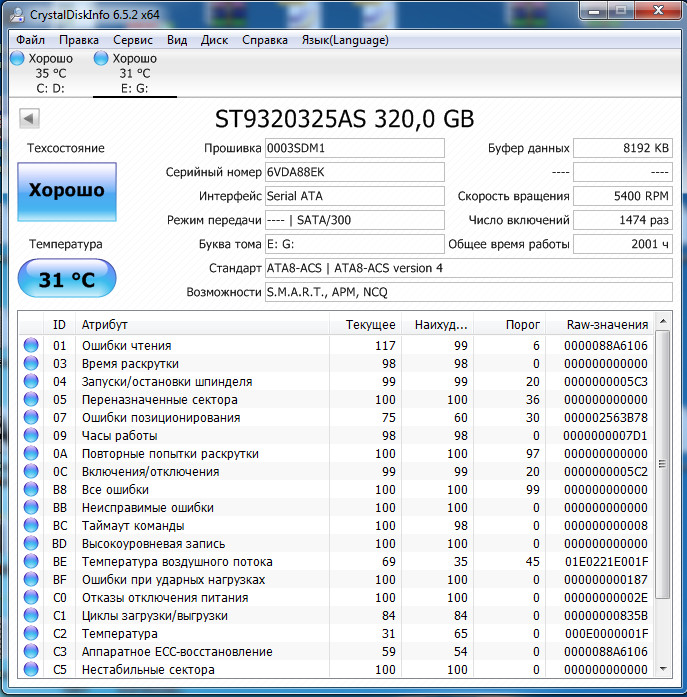The height and width of the screenshot is (697, 687).
Task: Select raw value 0000002563B78
Action: (x=606, y=417)
